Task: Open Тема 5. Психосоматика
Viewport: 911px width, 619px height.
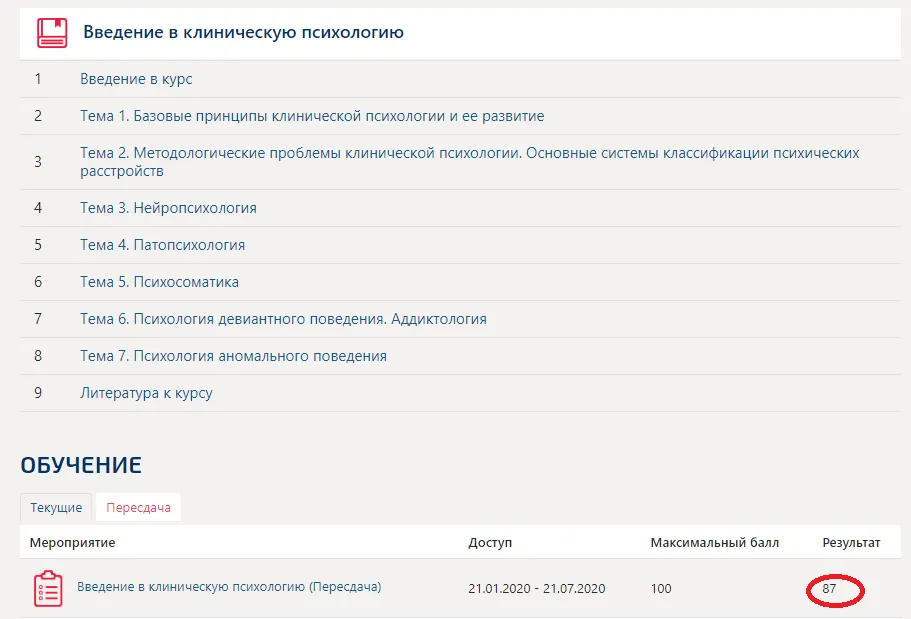Action: point(159,282)
